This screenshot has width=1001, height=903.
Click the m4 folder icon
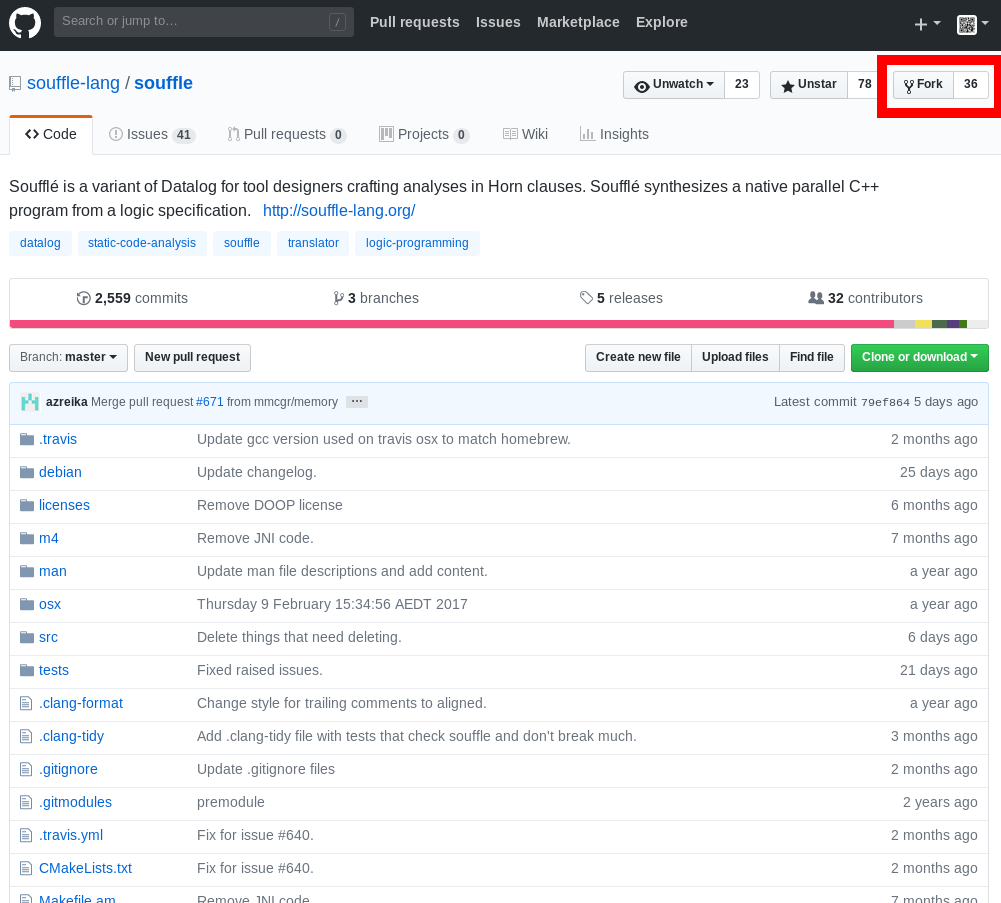(27, 538)
